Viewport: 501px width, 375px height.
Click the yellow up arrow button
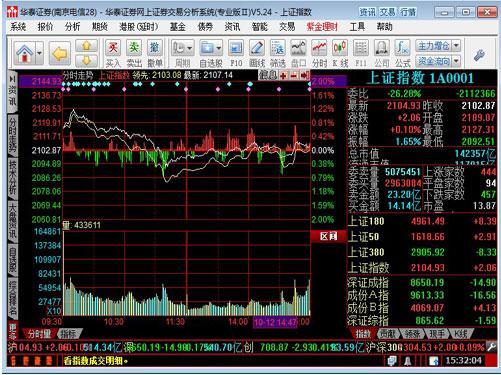coord(87,46)
